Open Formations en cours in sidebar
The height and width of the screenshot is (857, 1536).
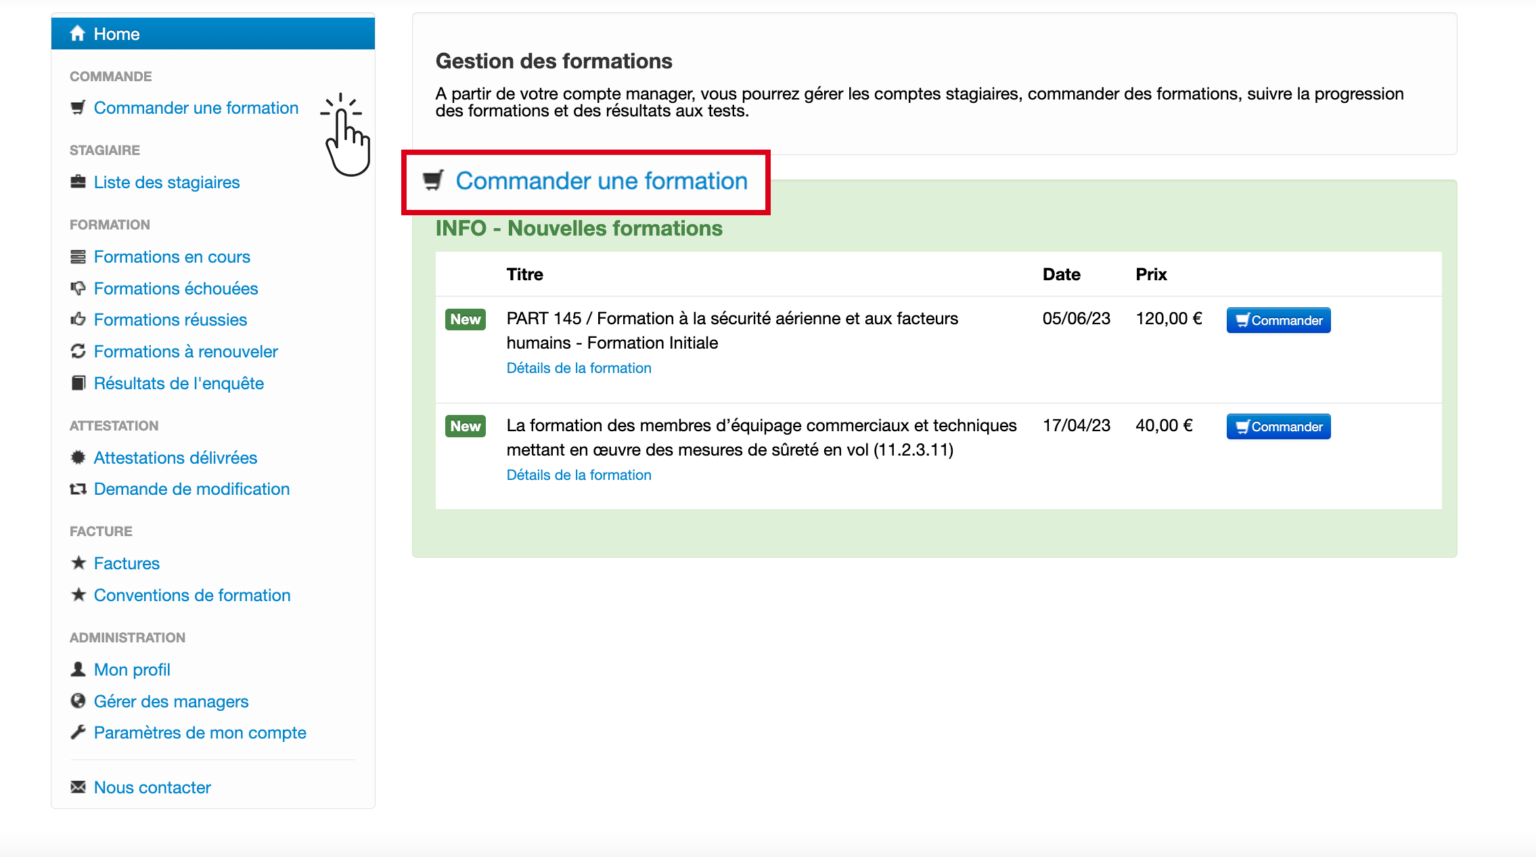coord(171,257)
